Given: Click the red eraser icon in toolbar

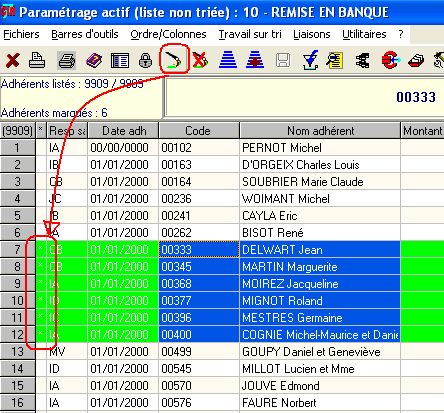Looking at the screenshot, I should (x=416, y=61).
